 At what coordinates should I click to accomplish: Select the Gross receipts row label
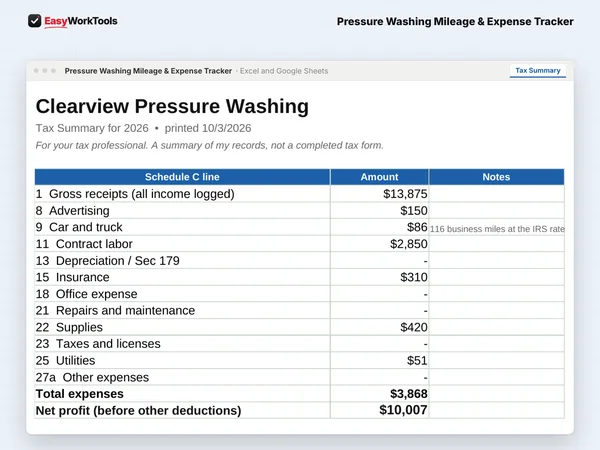pyautogui.click(x=135, y=194)
